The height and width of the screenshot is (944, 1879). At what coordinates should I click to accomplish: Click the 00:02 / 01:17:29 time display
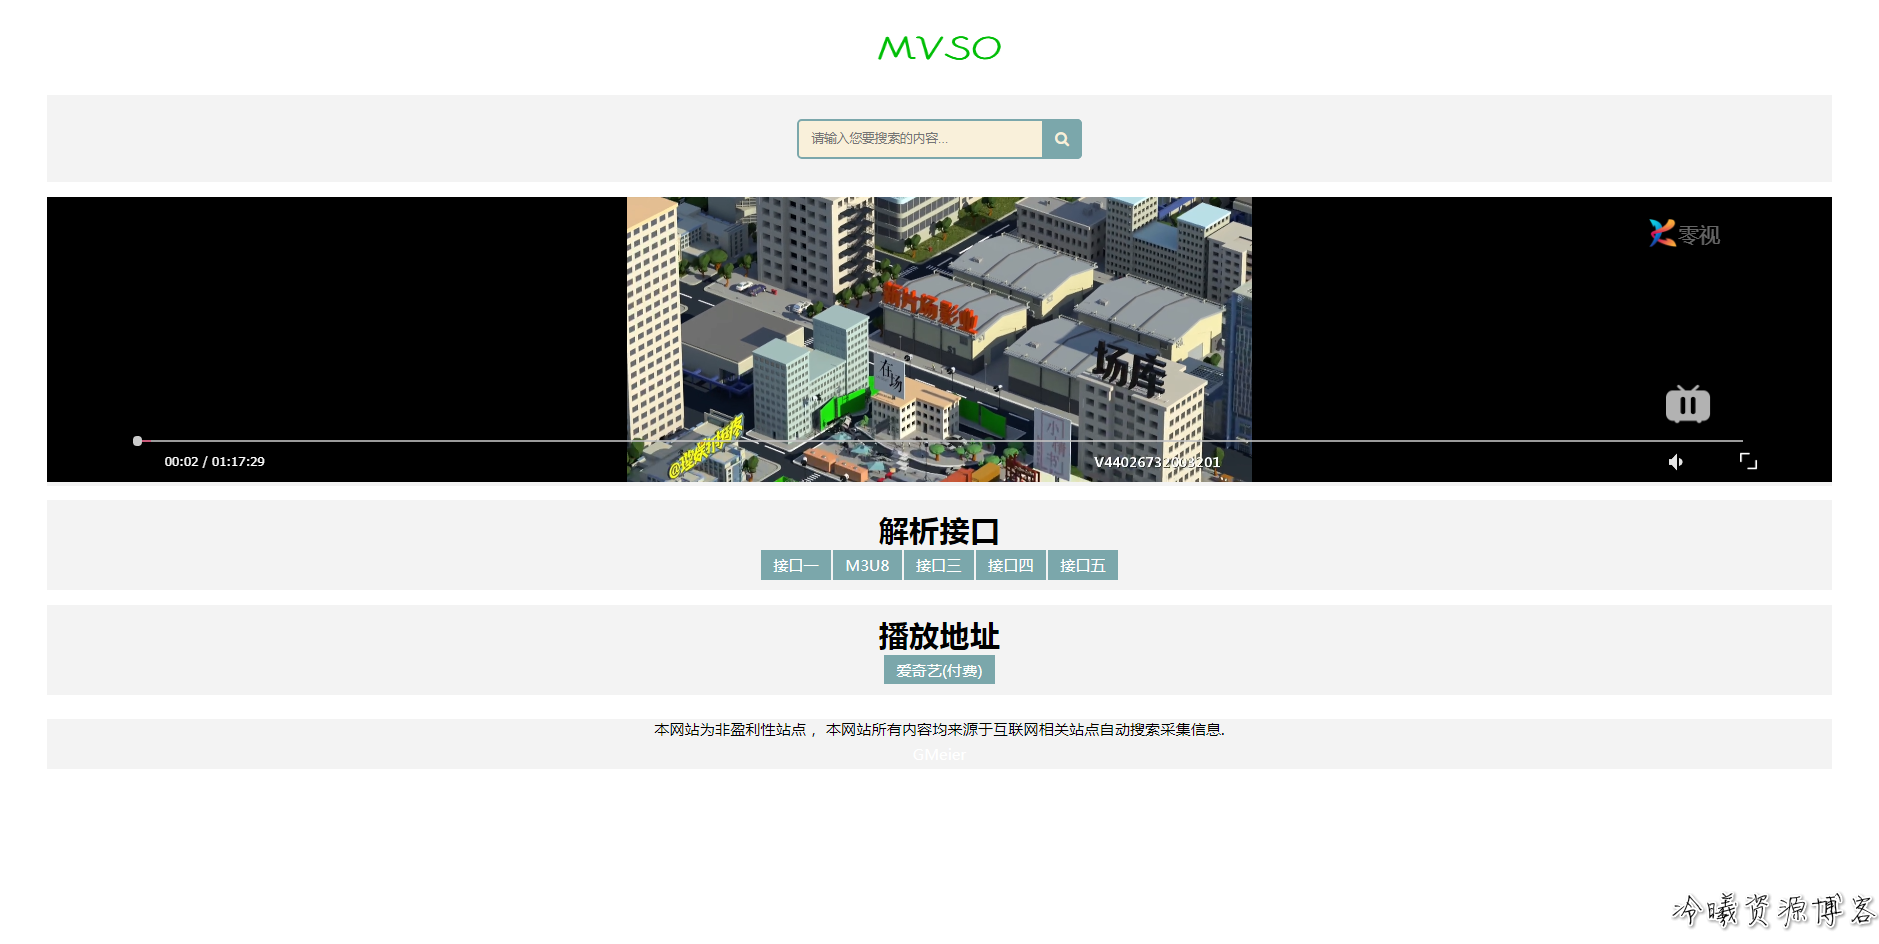[x=214, y=462]
